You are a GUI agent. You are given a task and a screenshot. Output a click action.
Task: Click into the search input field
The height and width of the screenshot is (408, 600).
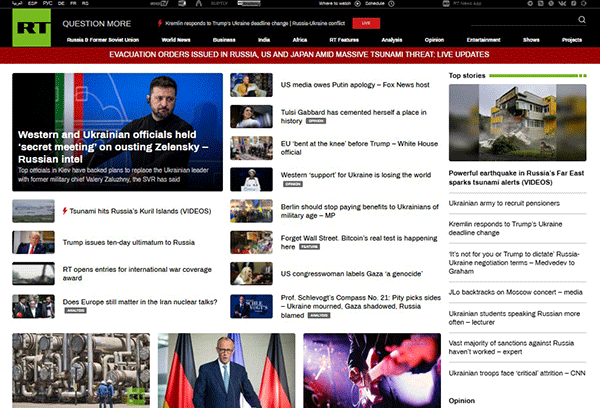[x=523, y=20]
